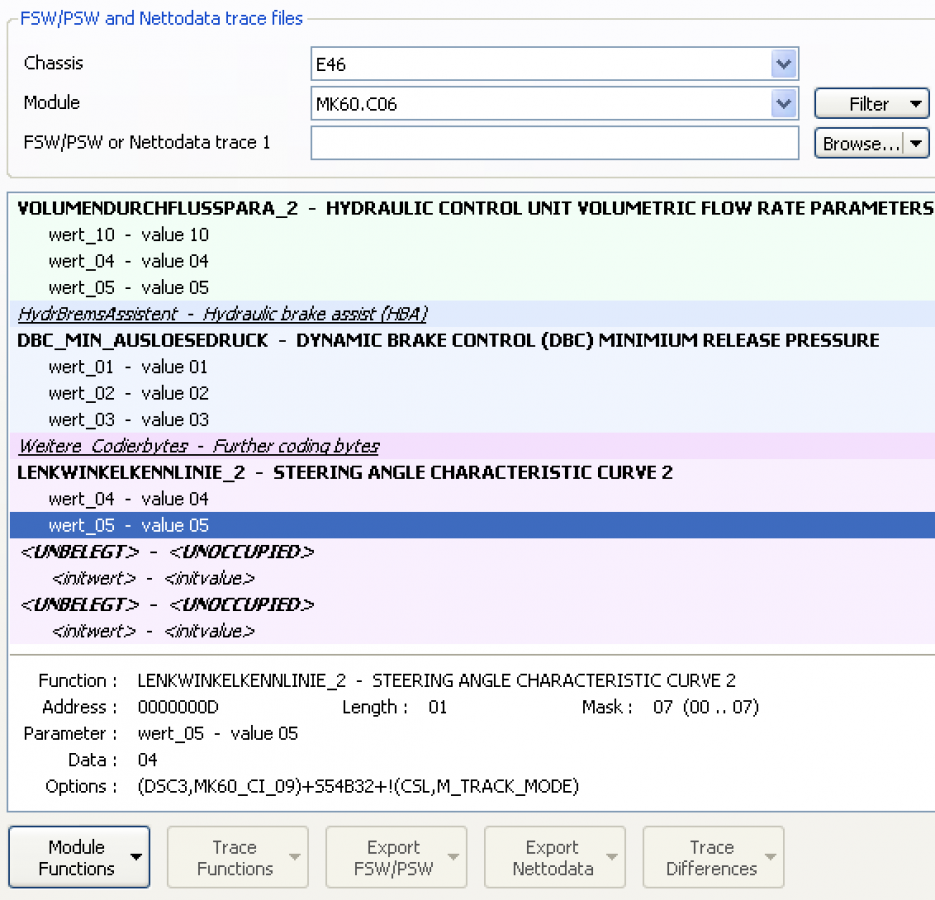Select wert_02 - value 02 entry
The height and width of the screenshot is (900, 935).
tap(128, 394)
